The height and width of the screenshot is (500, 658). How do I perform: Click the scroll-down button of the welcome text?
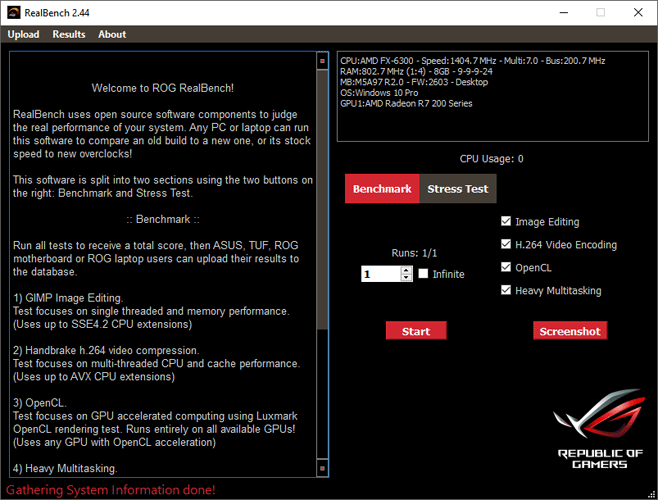(x=322, y=468)
